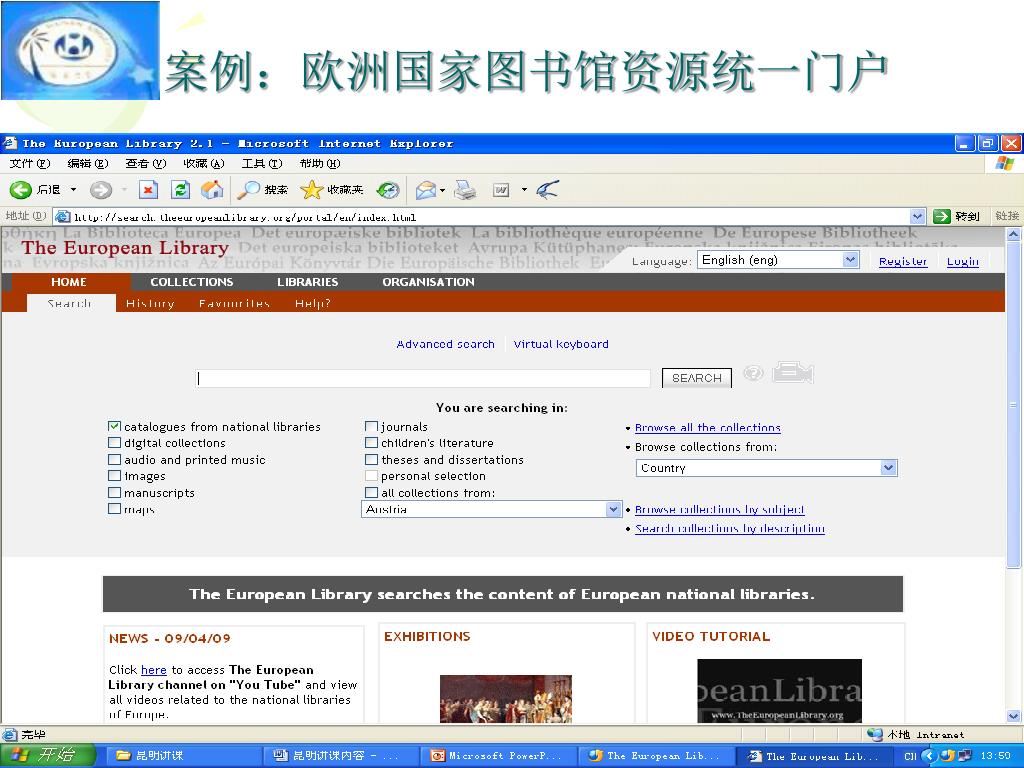The width and height of the screenshot is (1024, 768).
Task: Open the History clock icon
Action: tap(388, 190)
